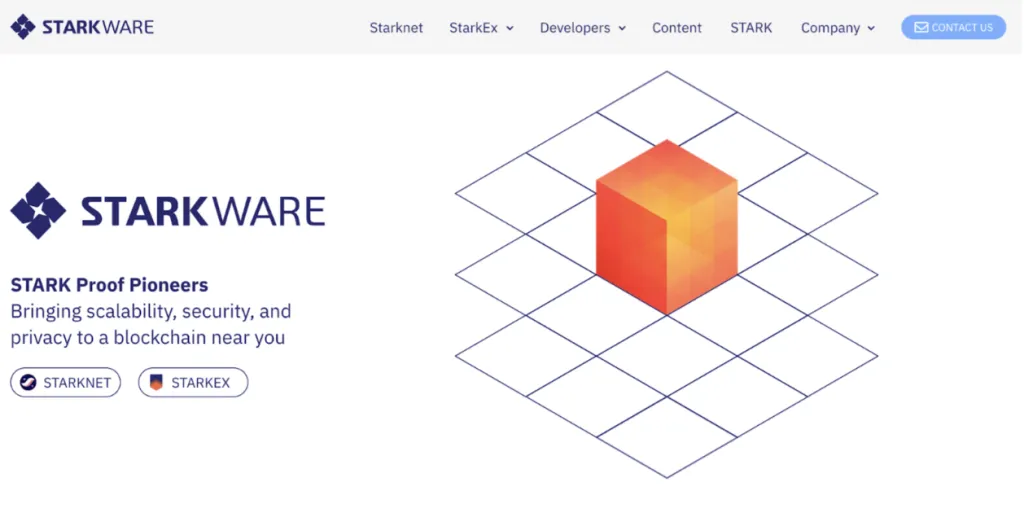
Task: Click the StarkEx orange shield icon
Action: (156, 382)
